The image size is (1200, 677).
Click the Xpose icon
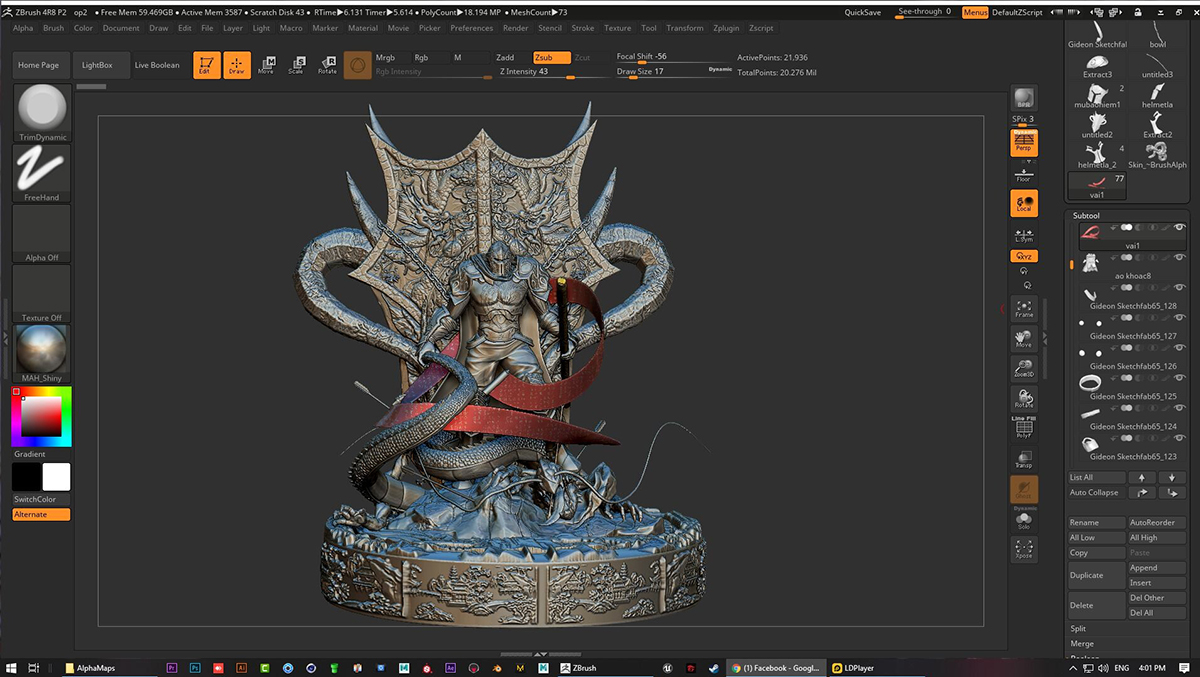pos(1023,549)
